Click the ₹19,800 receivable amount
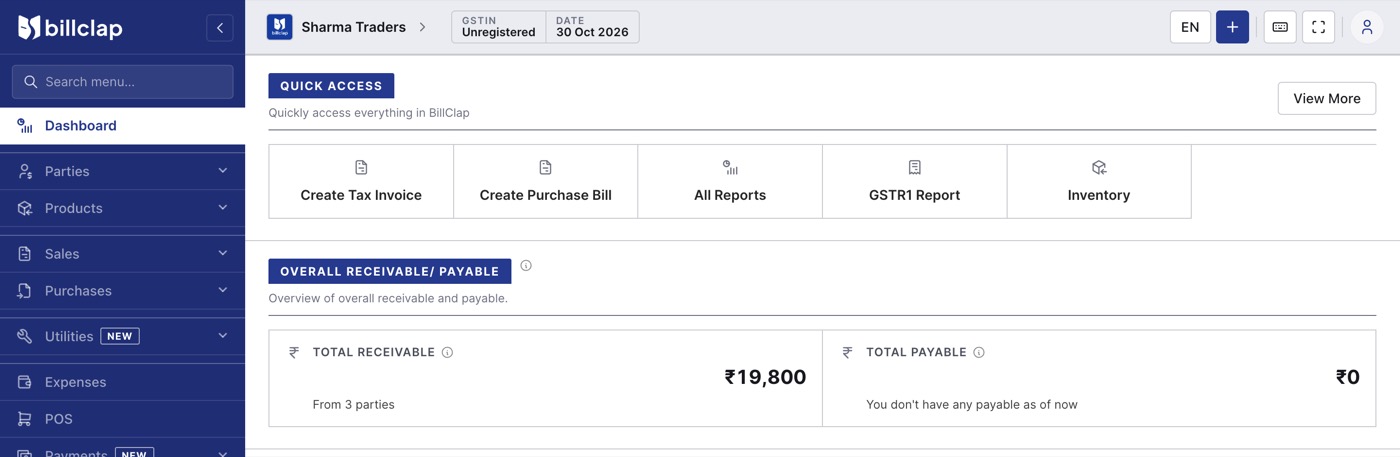 pyautogui.click(x=765, y=377)
